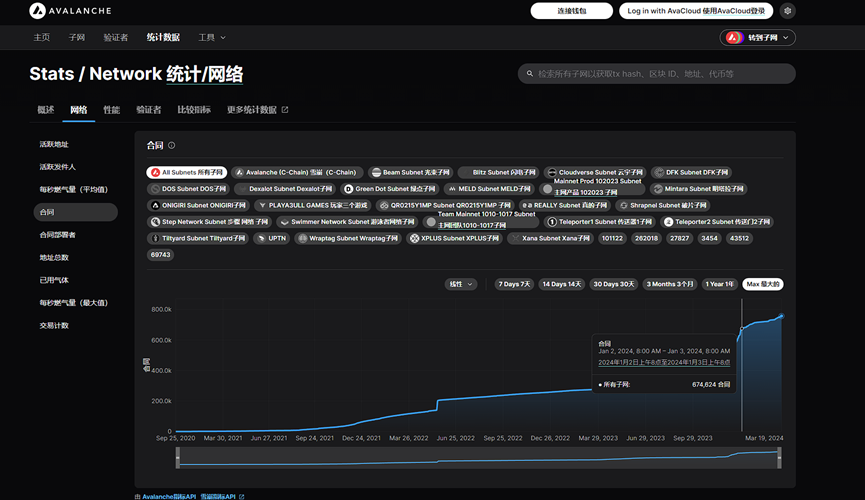Click the info icon beside 合同 title
865x500 pixels.
click(172, 146)
